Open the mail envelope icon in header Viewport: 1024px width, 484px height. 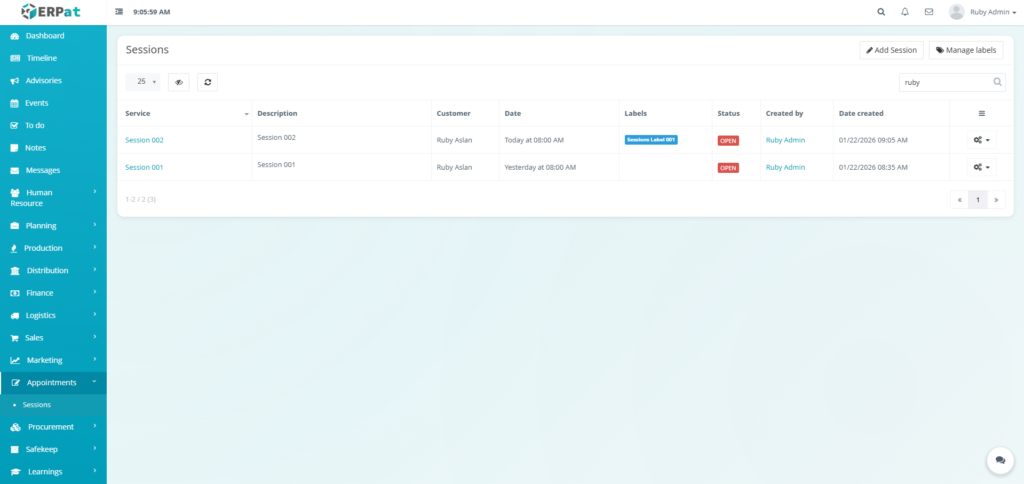click(929, 12)
